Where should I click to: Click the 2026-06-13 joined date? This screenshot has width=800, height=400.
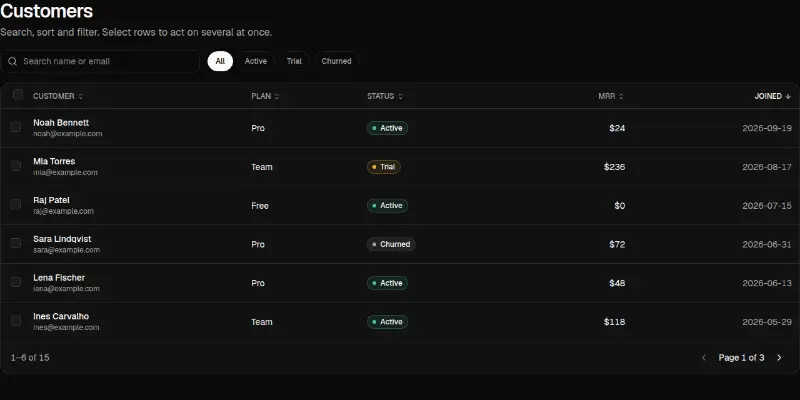coord(767,284)
